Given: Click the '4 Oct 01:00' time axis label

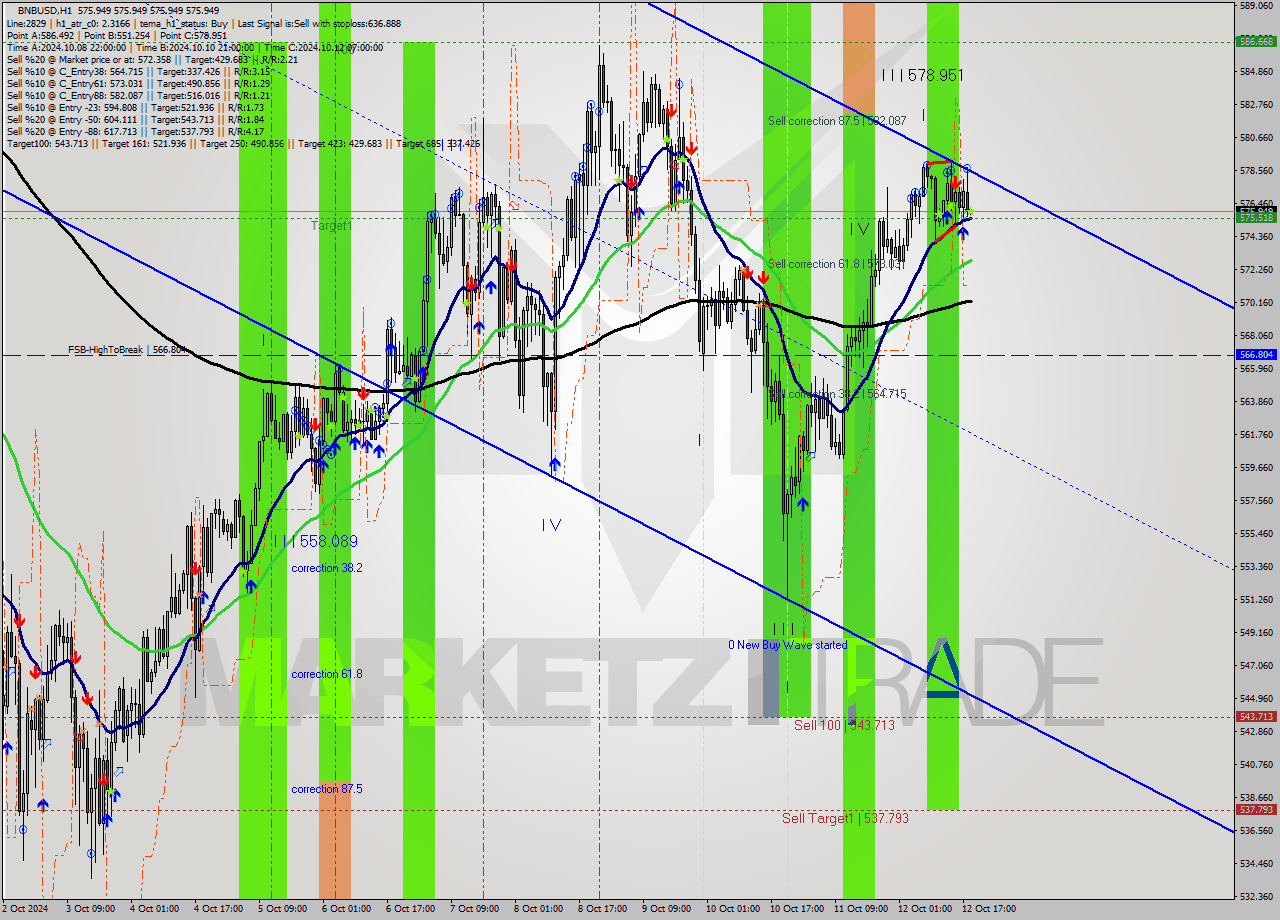Looking at the screenshot, I should (155, 909).
